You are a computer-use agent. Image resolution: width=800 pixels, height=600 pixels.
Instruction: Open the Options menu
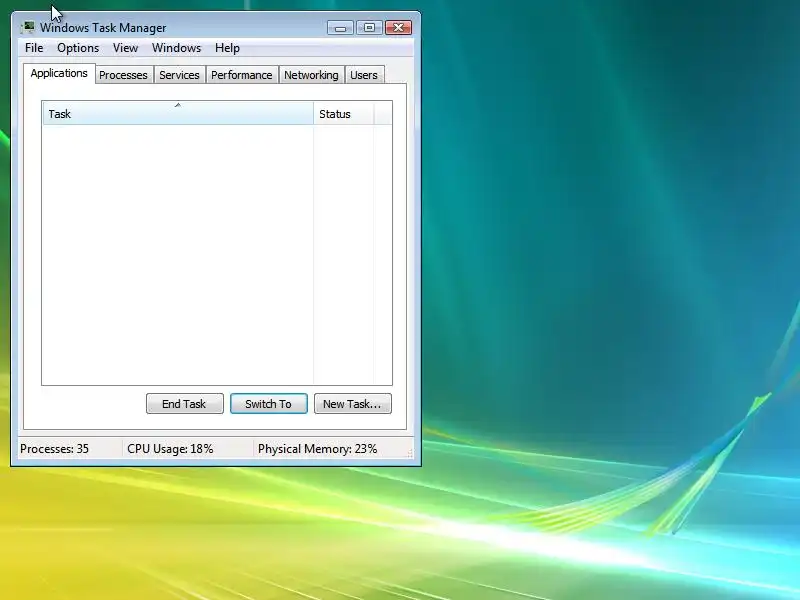click(x=78, y=48)
